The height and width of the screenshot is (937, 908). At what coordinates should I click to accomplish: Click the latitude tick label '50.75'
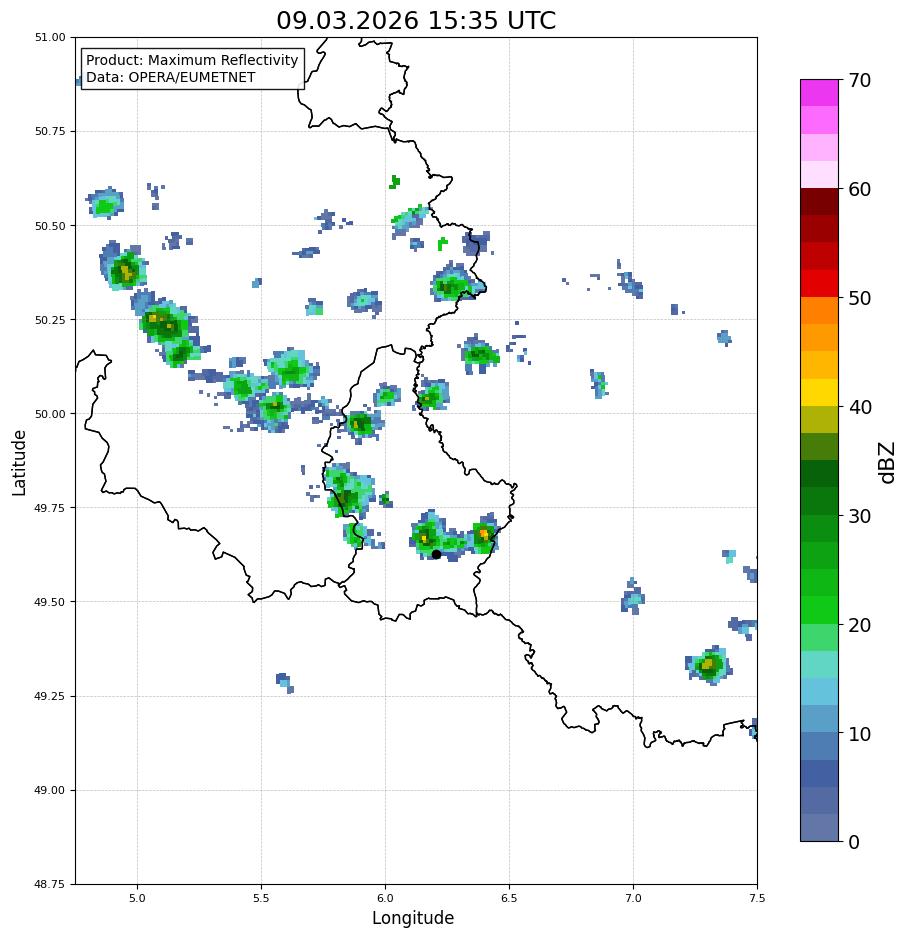tap(50, 131)
